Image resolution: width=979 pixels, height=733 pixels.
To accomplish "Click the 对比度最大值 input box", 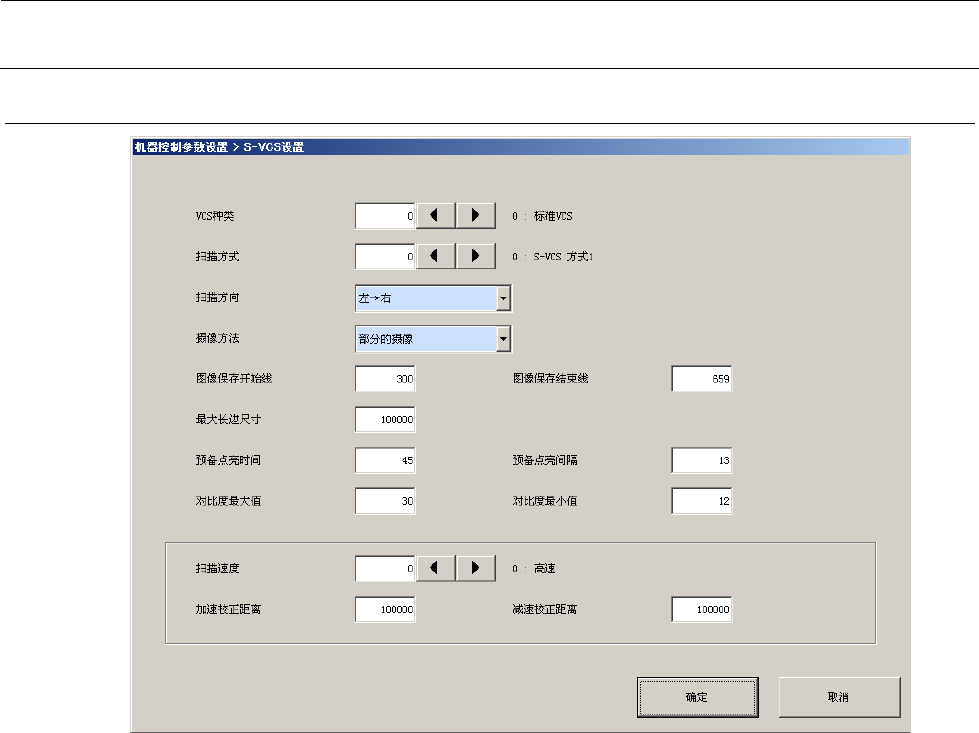I will coord(385,502).
